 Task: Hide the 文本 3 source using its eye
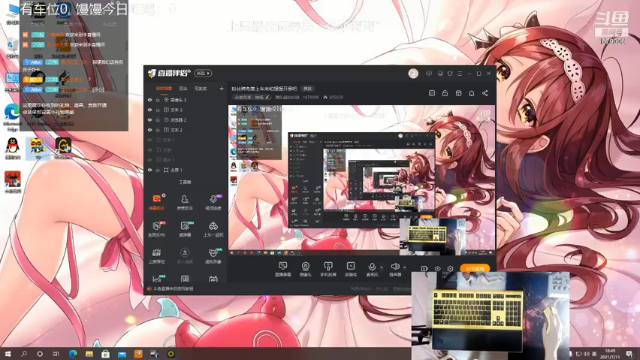point(150,110)
